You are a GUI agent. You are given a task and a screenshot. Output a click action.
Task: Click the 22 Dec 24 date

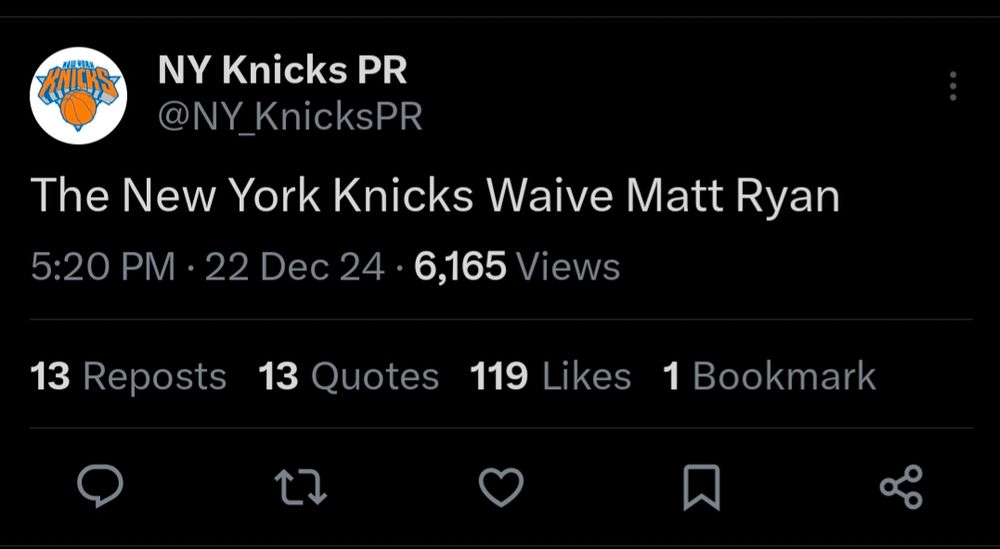click(294, 267)
